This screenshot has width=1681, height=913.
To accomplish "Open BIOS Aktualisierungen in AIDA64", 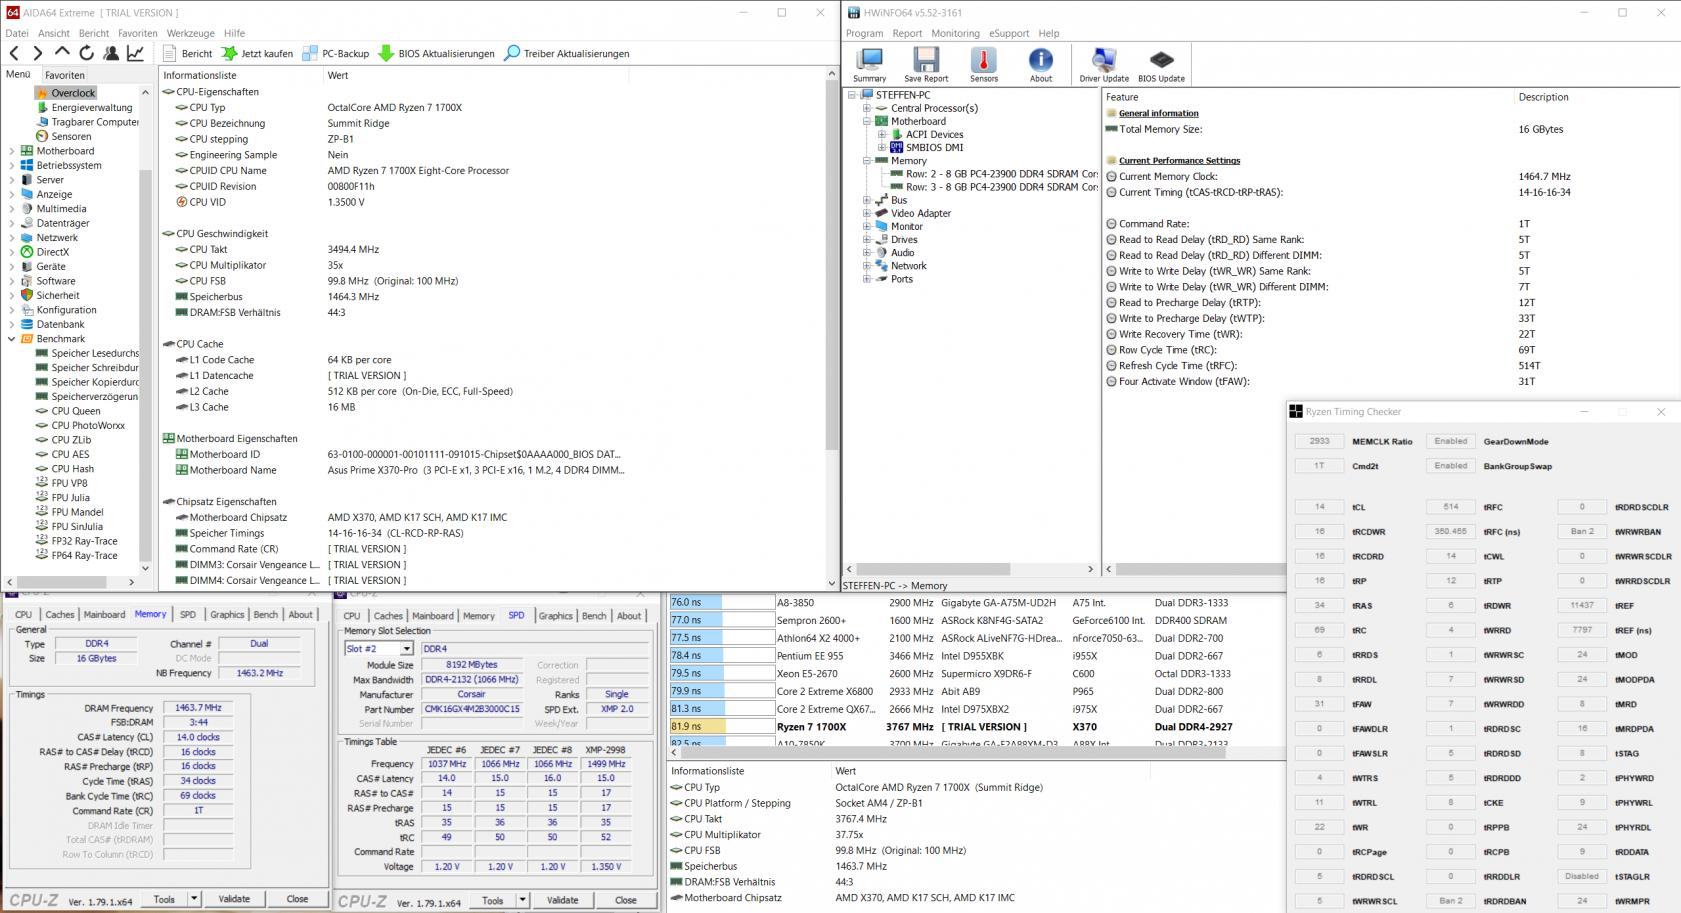I will click(x=436, y=53).
